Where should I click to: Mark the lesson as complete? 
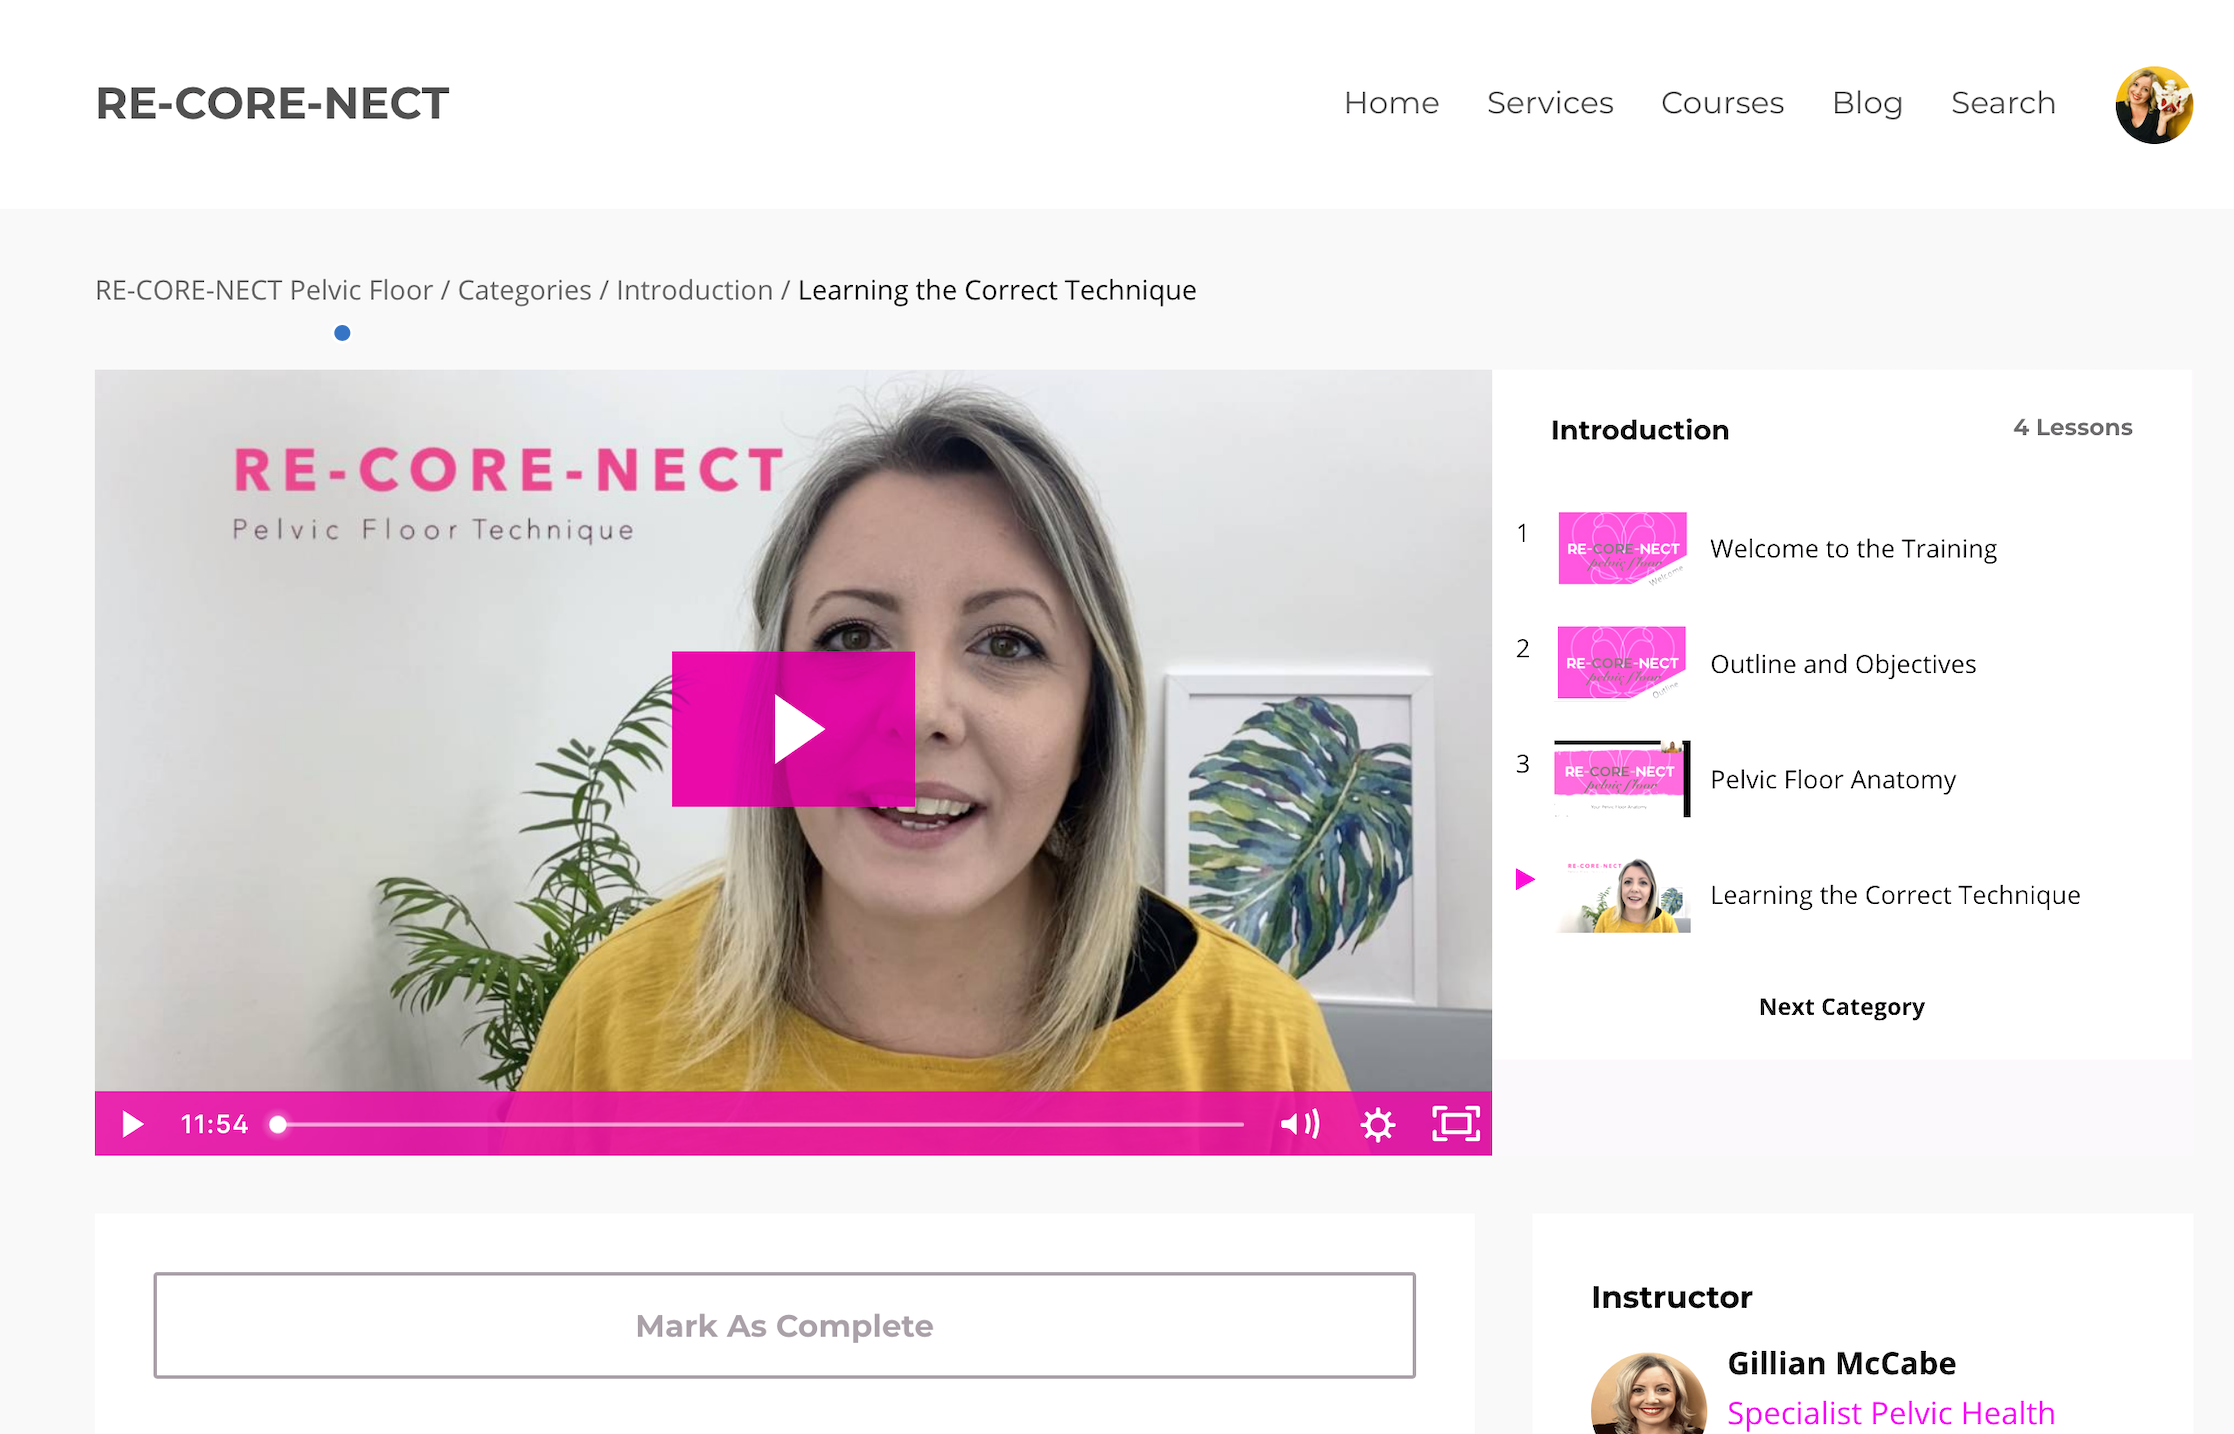tap(784, 1325)
